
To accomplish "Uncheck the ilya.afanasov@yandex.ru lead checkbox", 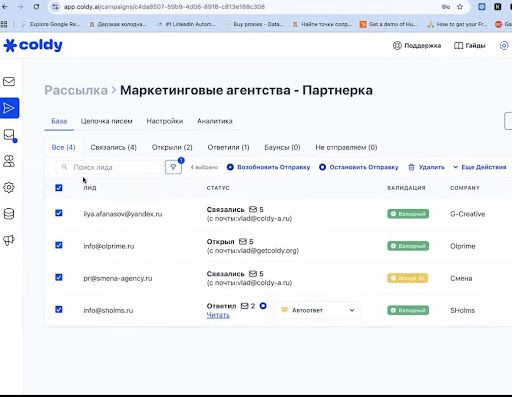I will pyautogui.click(x=59, y=213).
